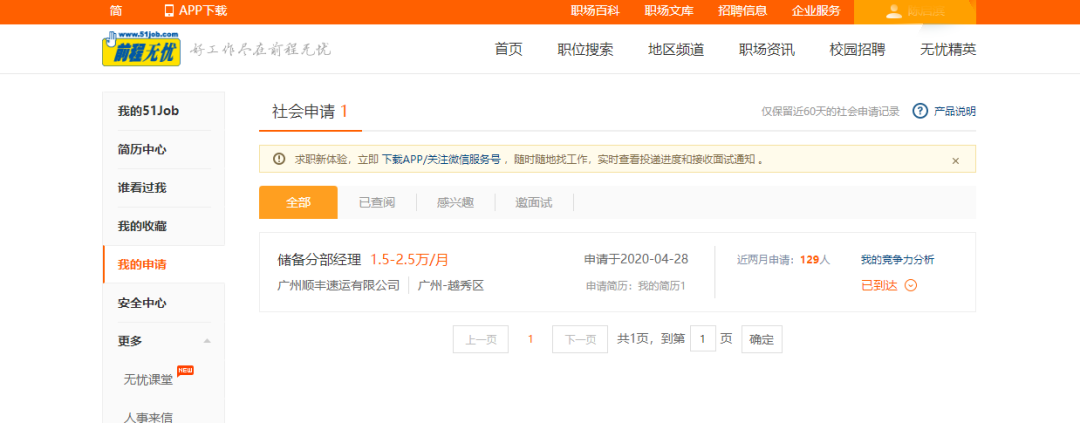
Task: Switch language with 简 toggle
Action: click(116, 11)
